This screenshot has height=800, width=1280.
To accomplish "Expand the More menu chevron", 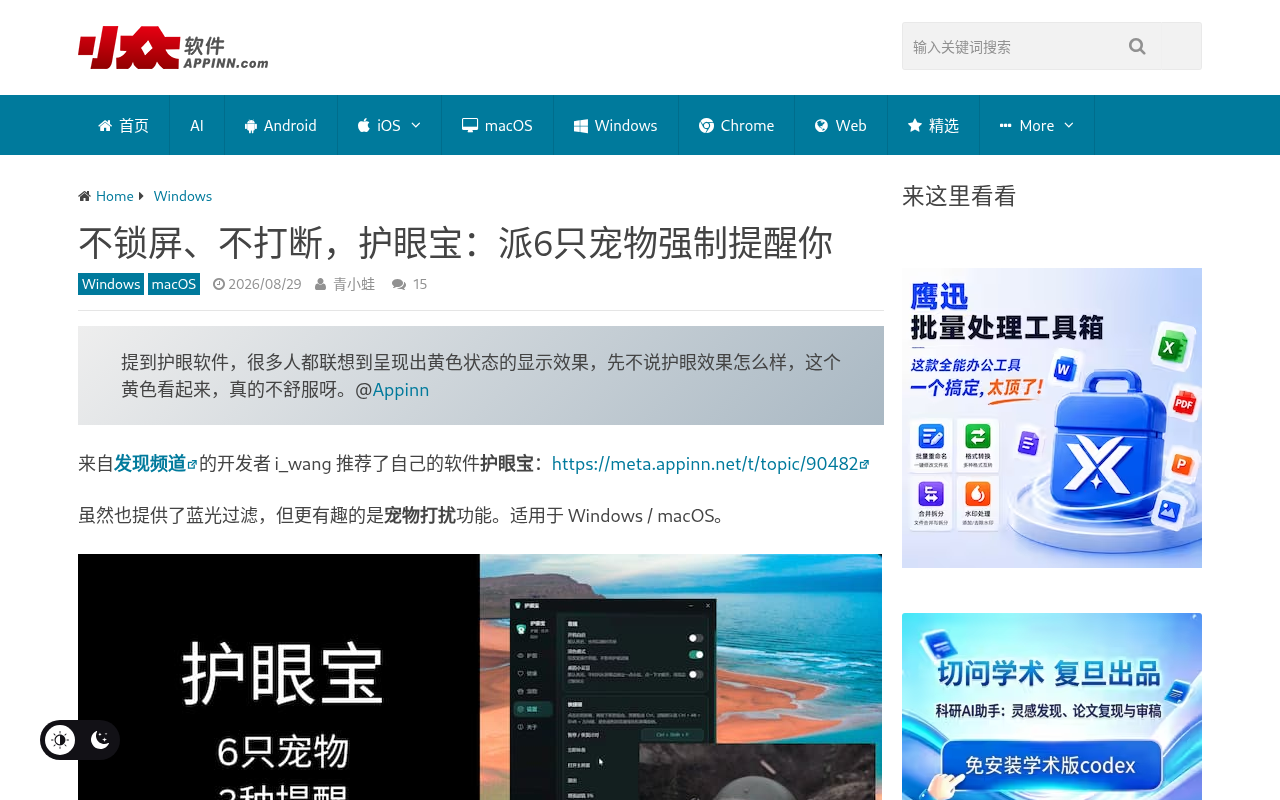I will coord(1069,125).
